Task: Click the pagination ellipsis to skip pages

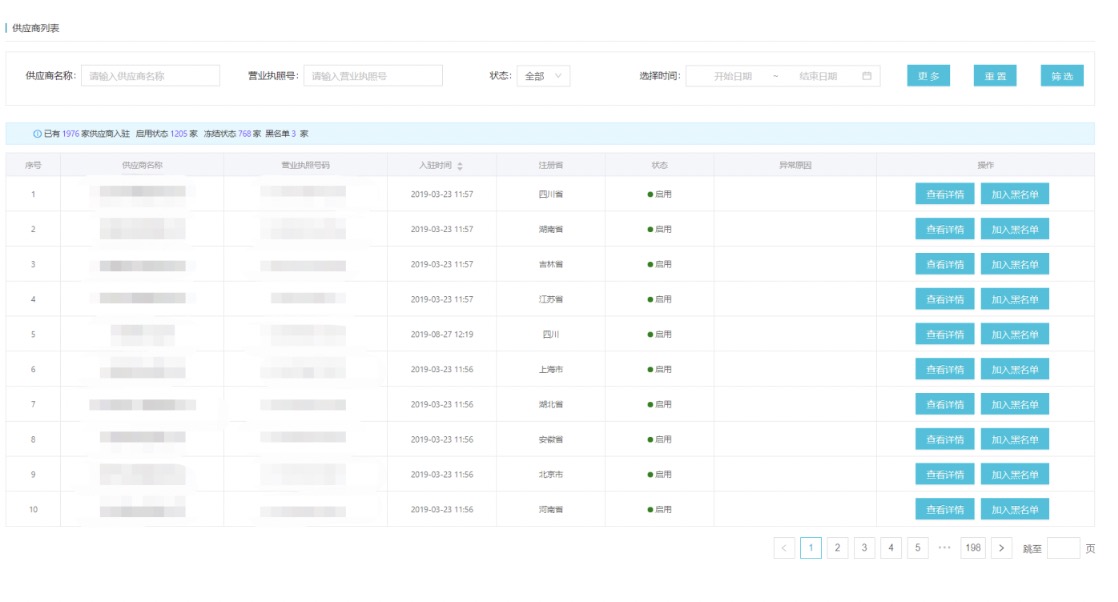Action: pos(944,548)
